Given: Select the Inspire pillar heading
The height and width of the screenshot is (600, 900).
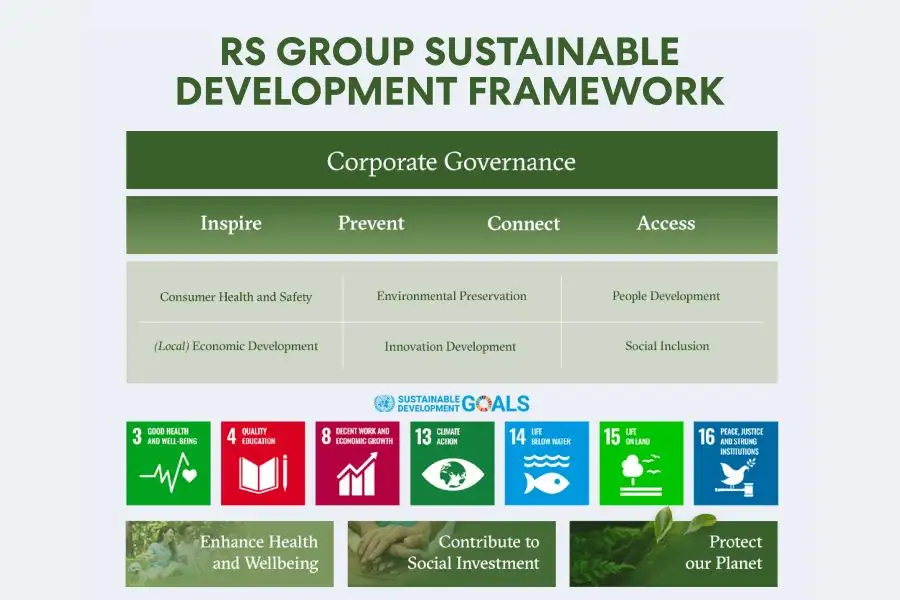Looking at the screenshot, I should [231, 224].
